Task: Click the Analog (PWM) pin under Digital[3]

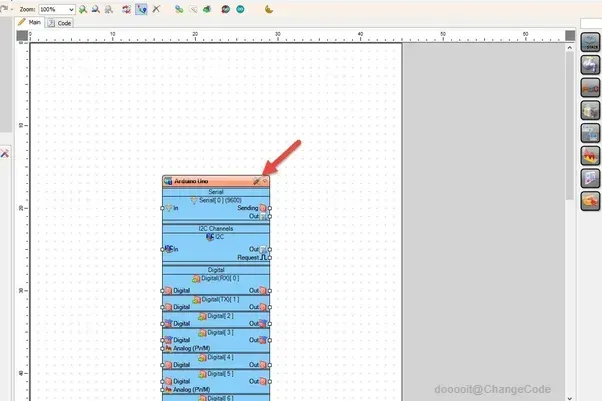Action: tap(162, 349)
